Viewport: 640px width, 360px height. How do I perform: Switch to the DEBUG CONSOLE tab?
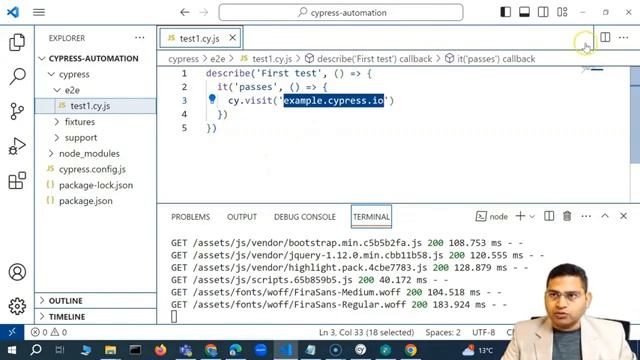304,217
